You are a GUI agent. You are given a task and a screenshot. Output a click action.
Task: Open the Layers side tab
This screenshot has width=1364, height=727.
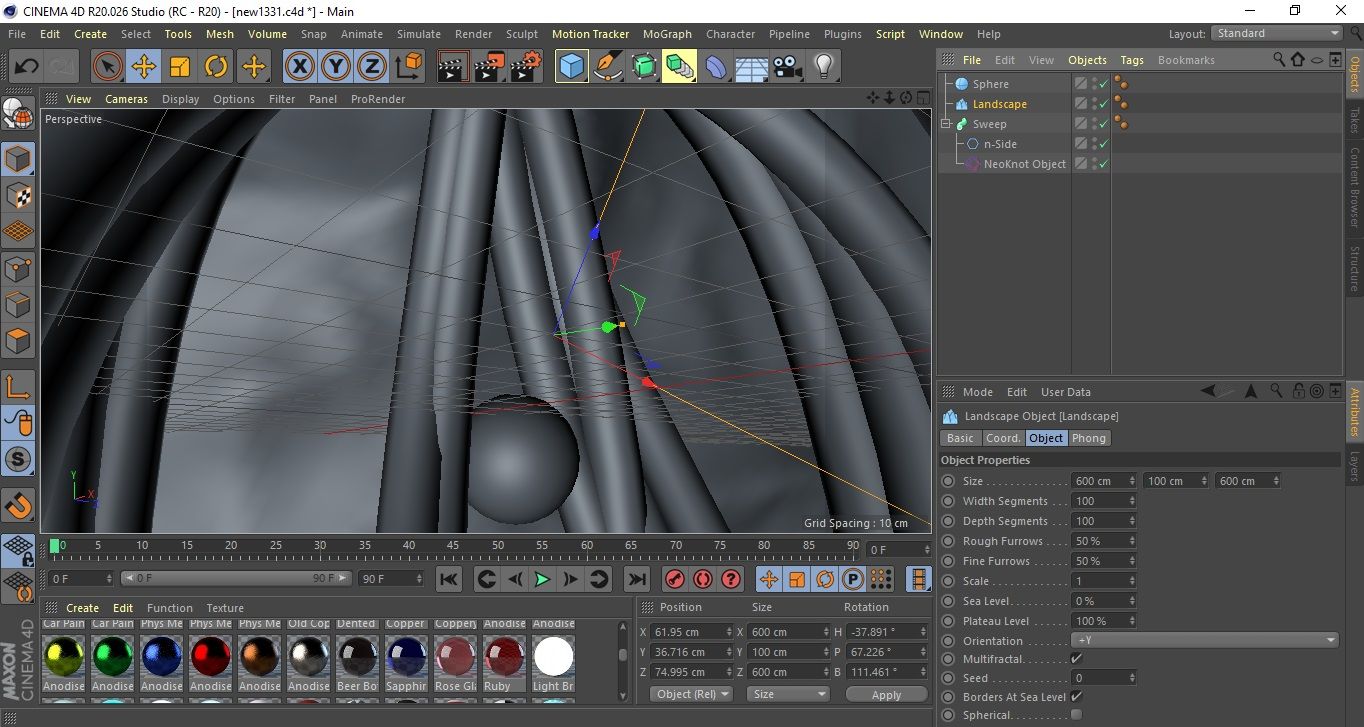coord(1355,466)
